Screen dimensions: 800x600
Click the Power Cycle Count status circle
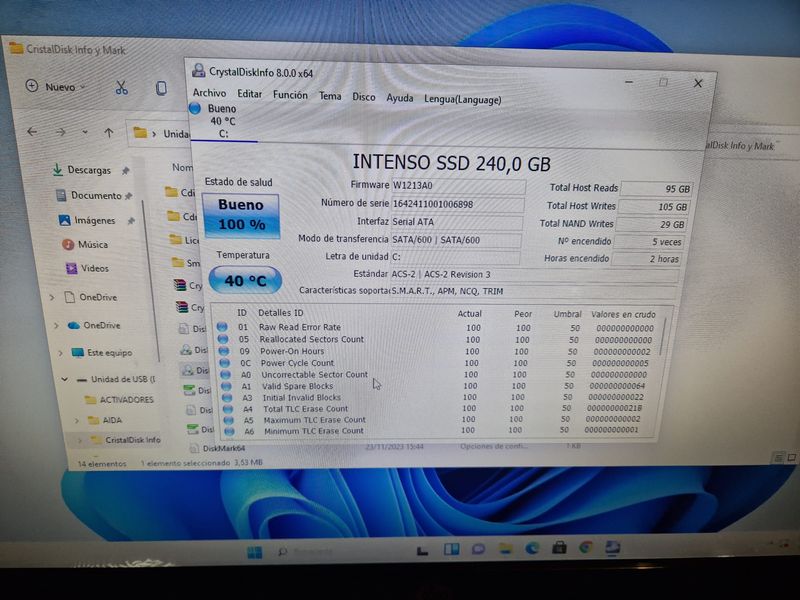pos(224,363)
